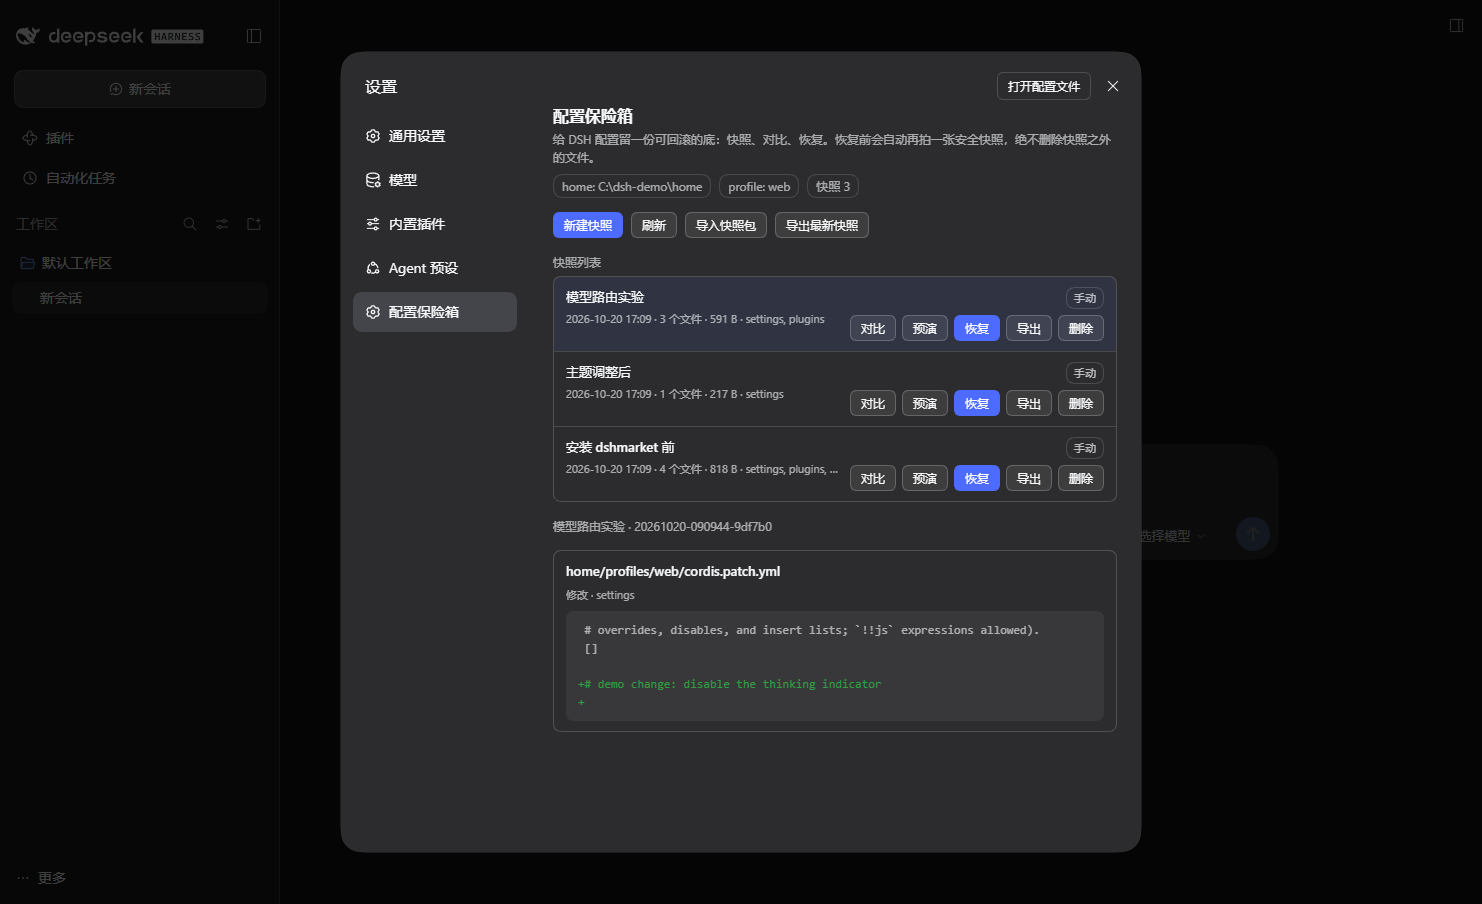The height and width of the screenshot is (904, 1482).
Task: Switch to the 模型 settings tab
Action: [435, 180]
